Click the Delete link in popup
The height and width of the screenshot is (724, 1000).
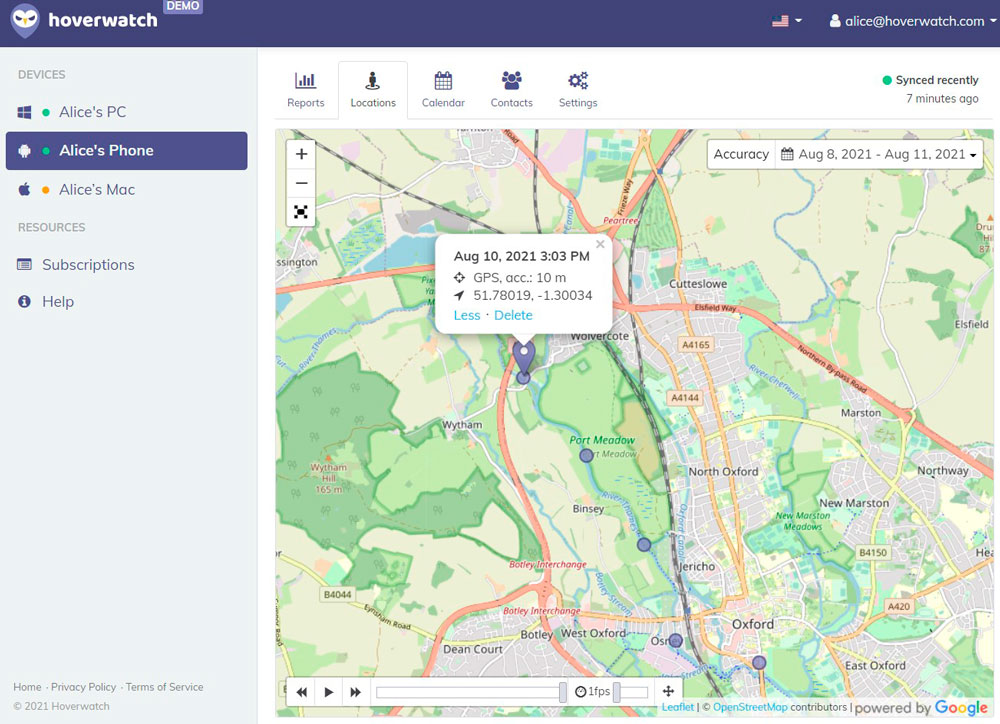513,315
